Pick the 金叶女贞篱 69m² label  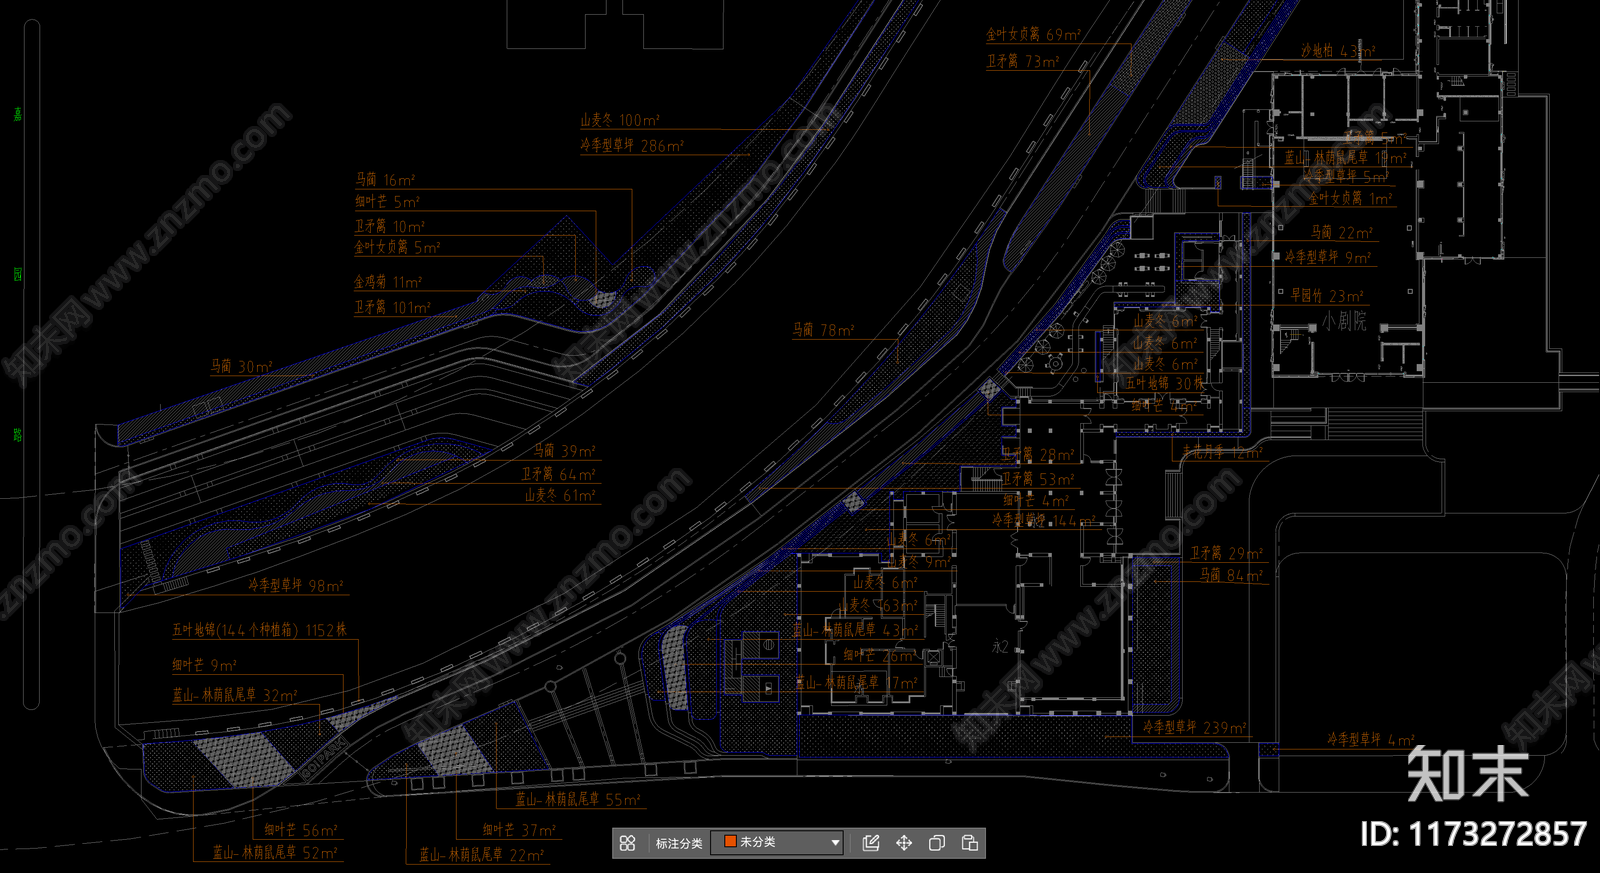pyautogui.click(x=1034, y=35)
